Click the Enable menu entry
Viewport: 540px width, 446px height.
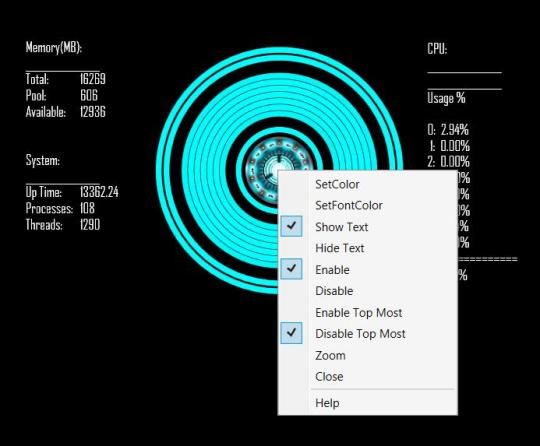(x=367, y=270)
